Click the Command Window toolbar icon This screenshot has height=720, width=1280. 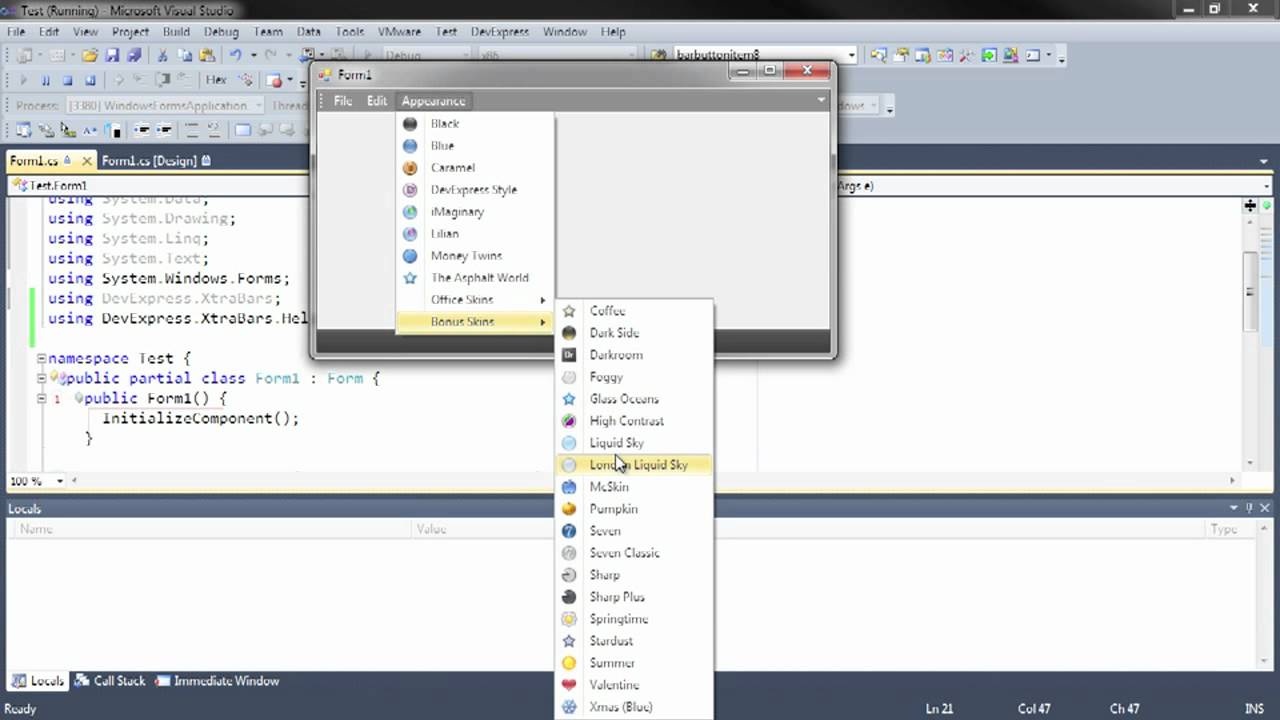pos(1033,55)
